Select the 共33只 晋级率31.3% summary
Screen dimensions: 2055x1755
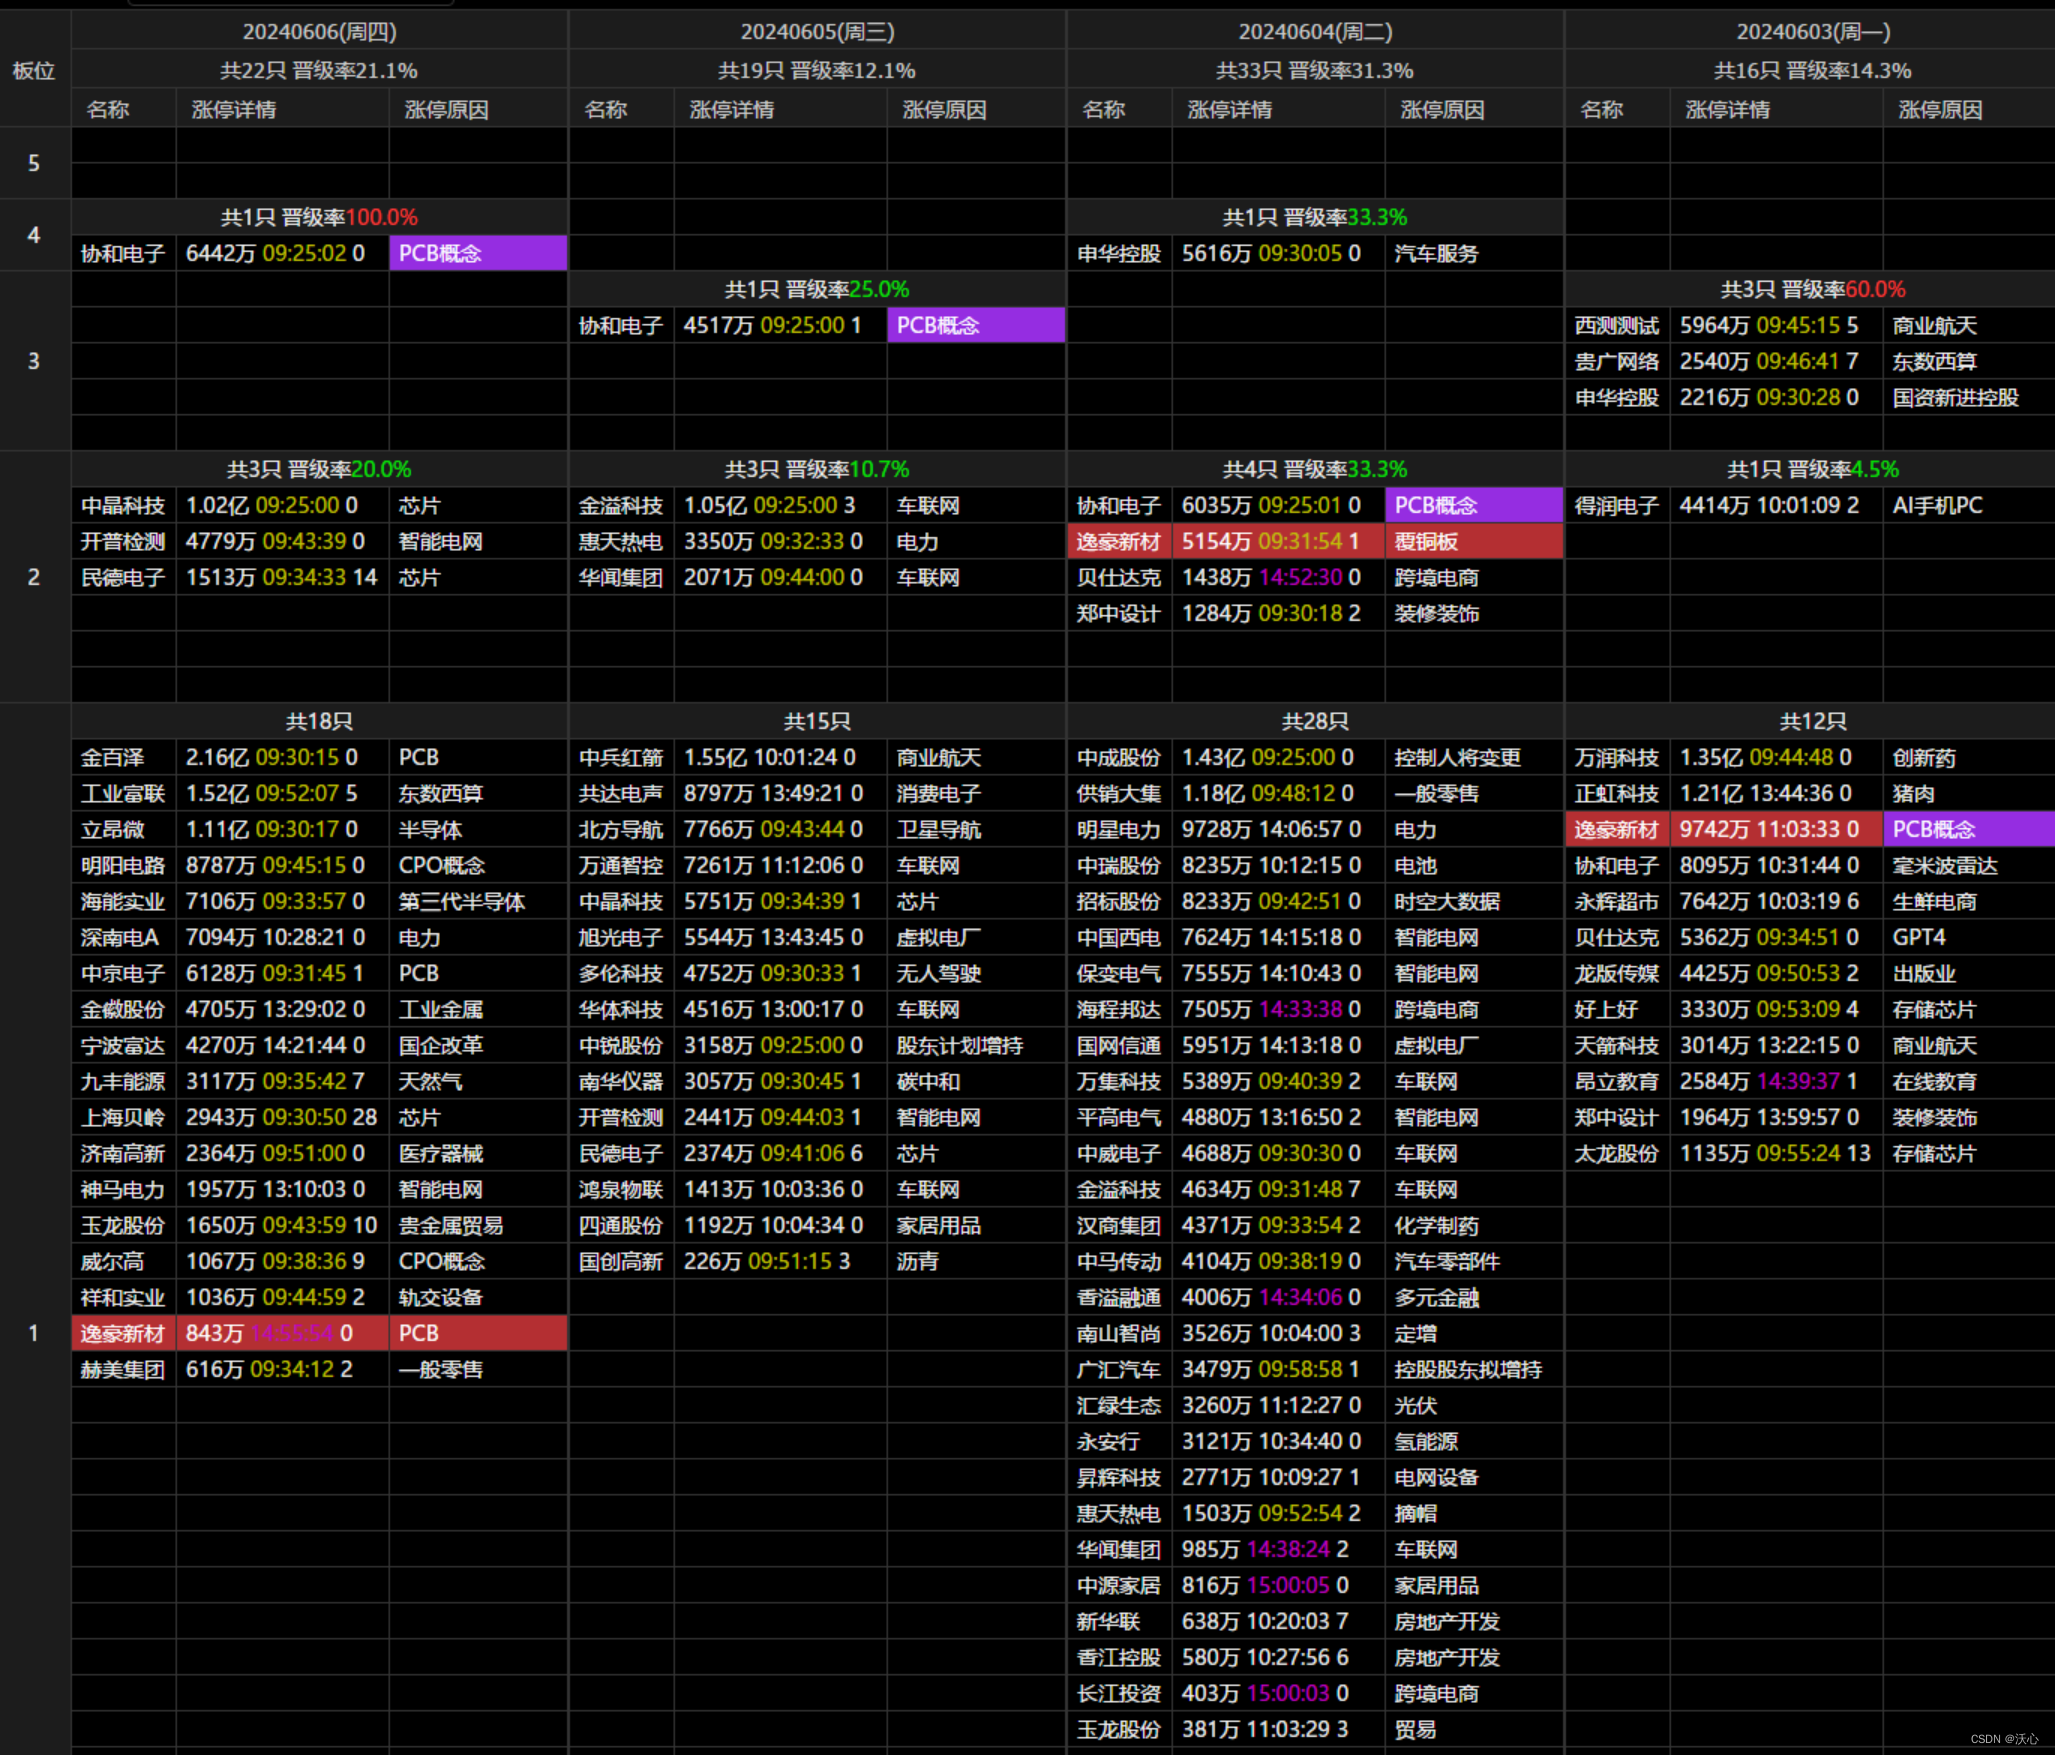(1315, 71)
